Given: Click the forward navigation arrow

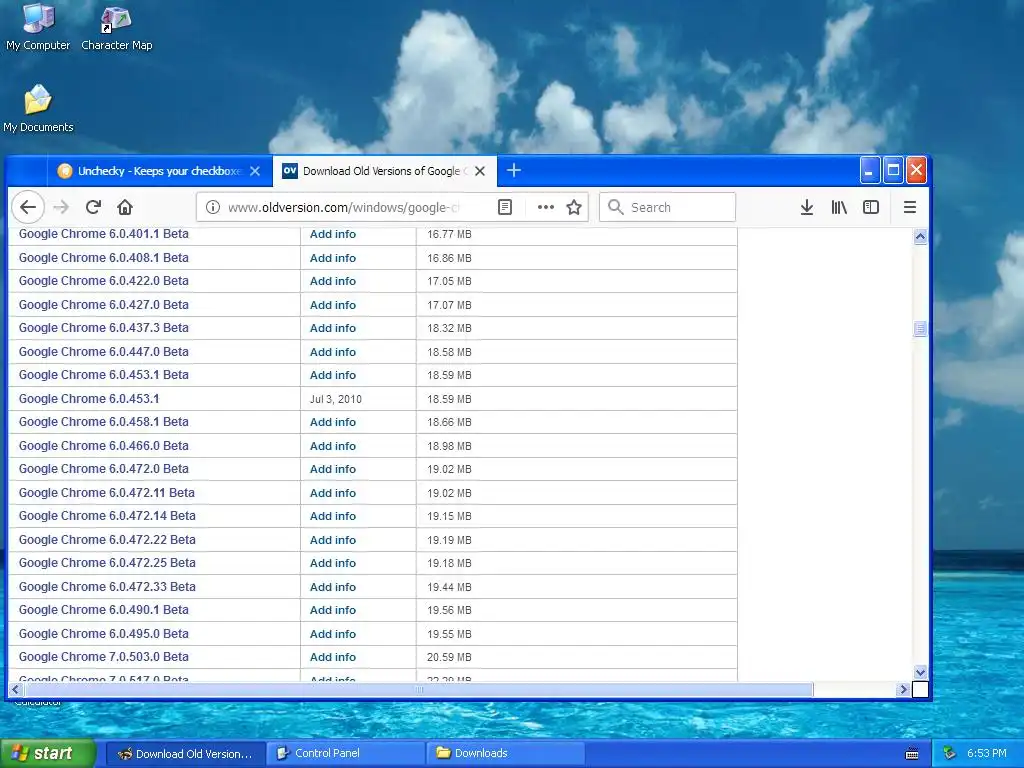Looking at the screenshot, I should [61, 207].
